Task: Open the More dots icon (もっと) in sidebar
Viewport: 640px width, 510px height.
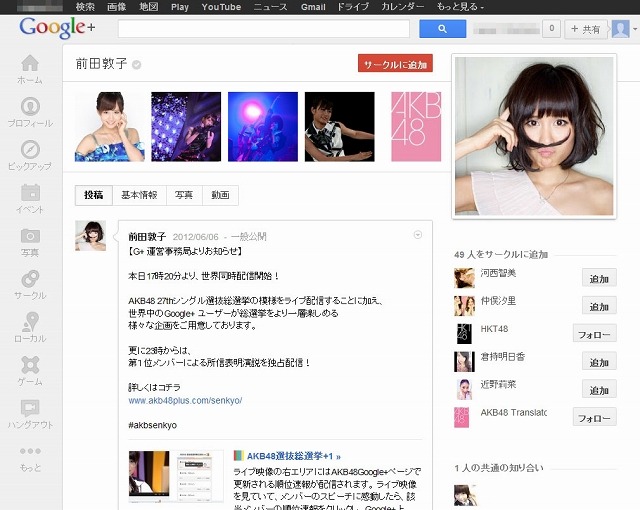Action: pos(30,451)
